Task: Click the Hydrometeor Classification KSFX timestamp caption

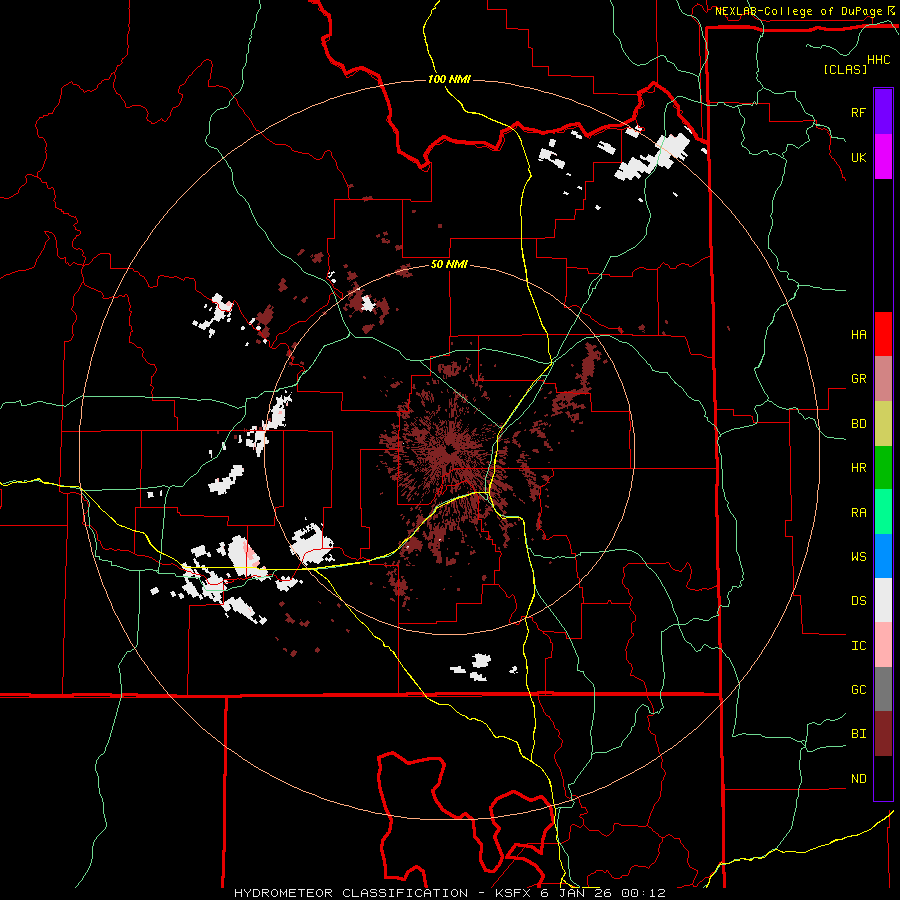Action: pos(449,893)
